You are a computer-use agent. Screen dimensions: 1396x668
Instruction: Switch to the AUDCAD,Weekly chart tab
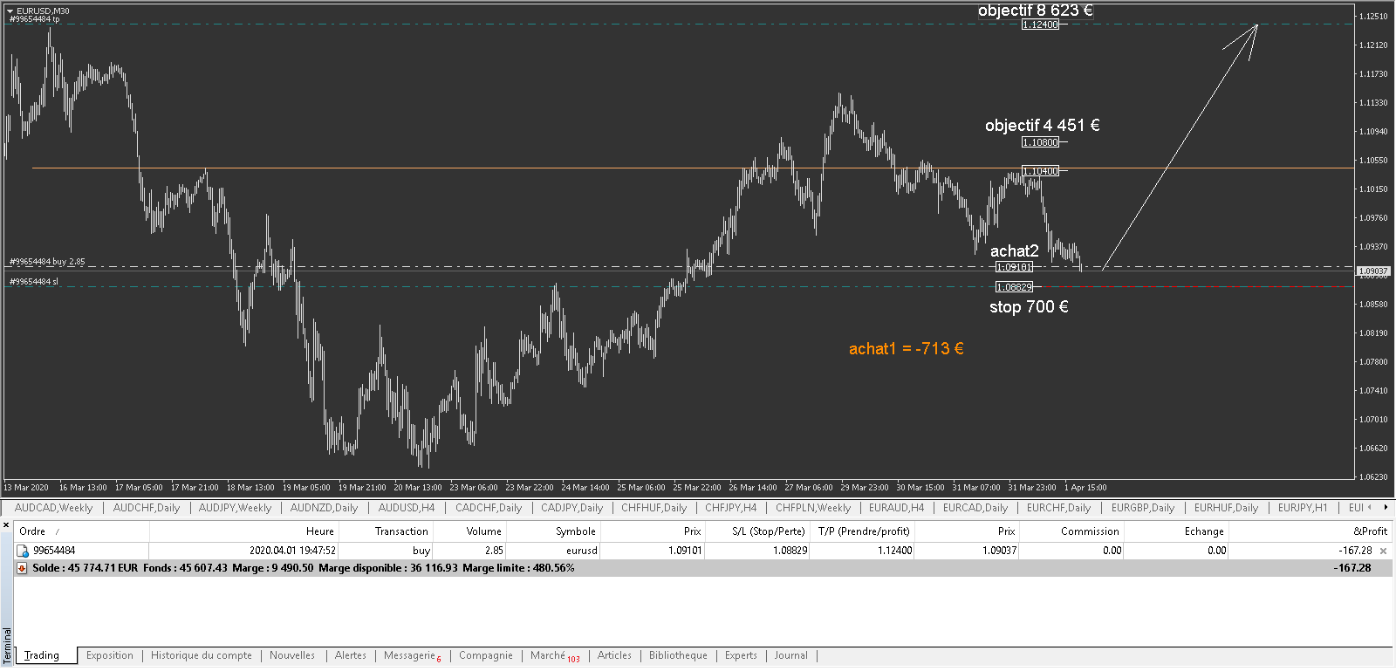point(54,508)
